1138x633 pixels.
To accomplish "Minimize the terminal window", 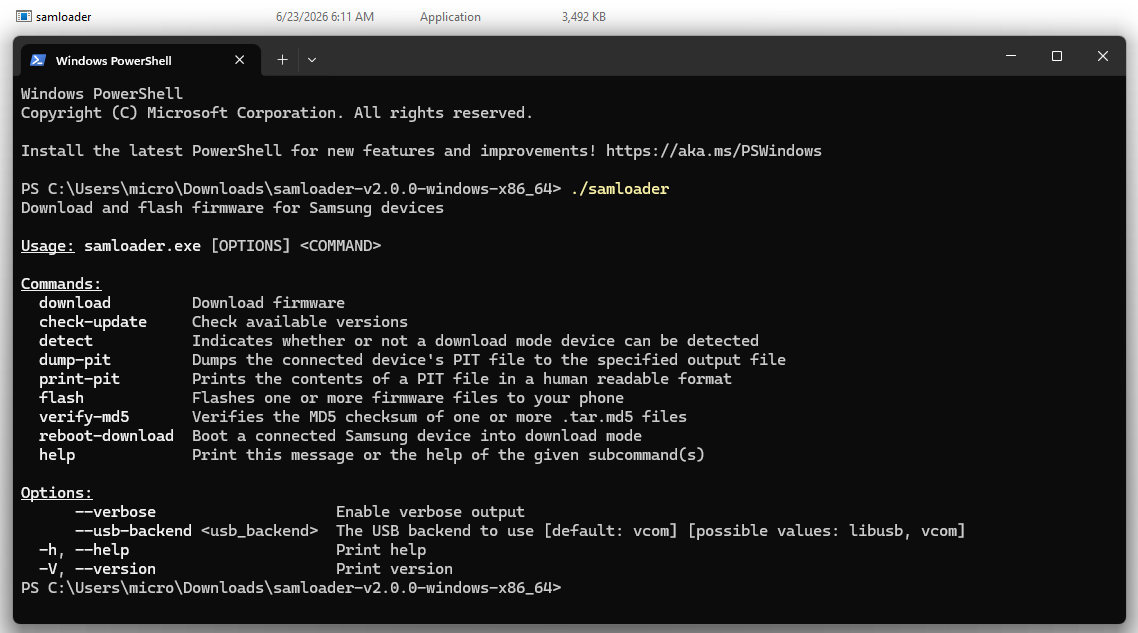I will point(1010,56).
